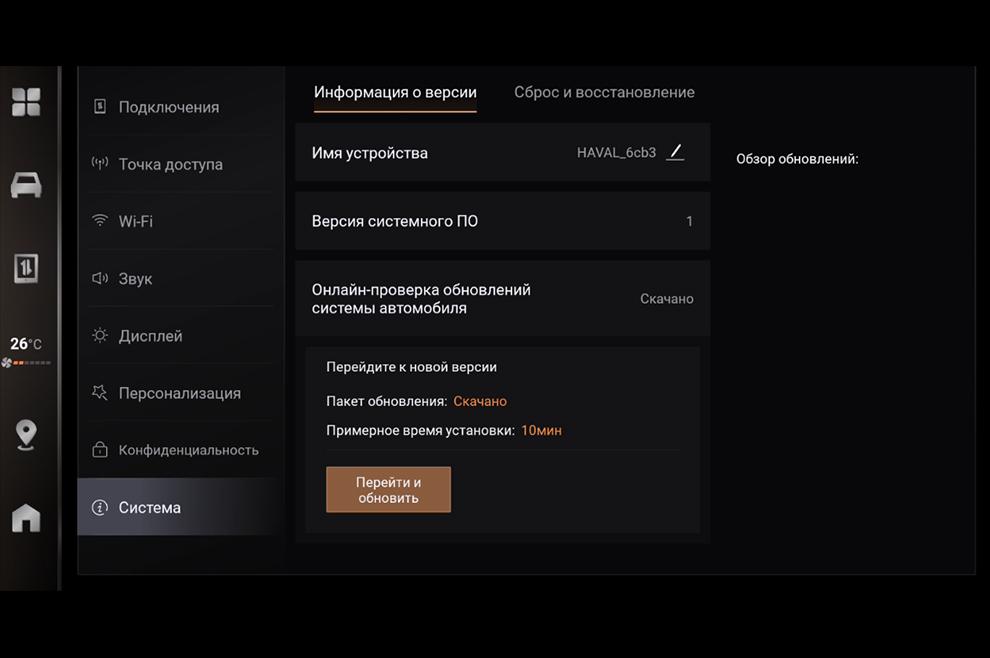Image resolution: width=990 pixels, height=658 pixels.
Task: Click the Примерное время установки label
Action: pyautogui.click(x=420, y=431)
